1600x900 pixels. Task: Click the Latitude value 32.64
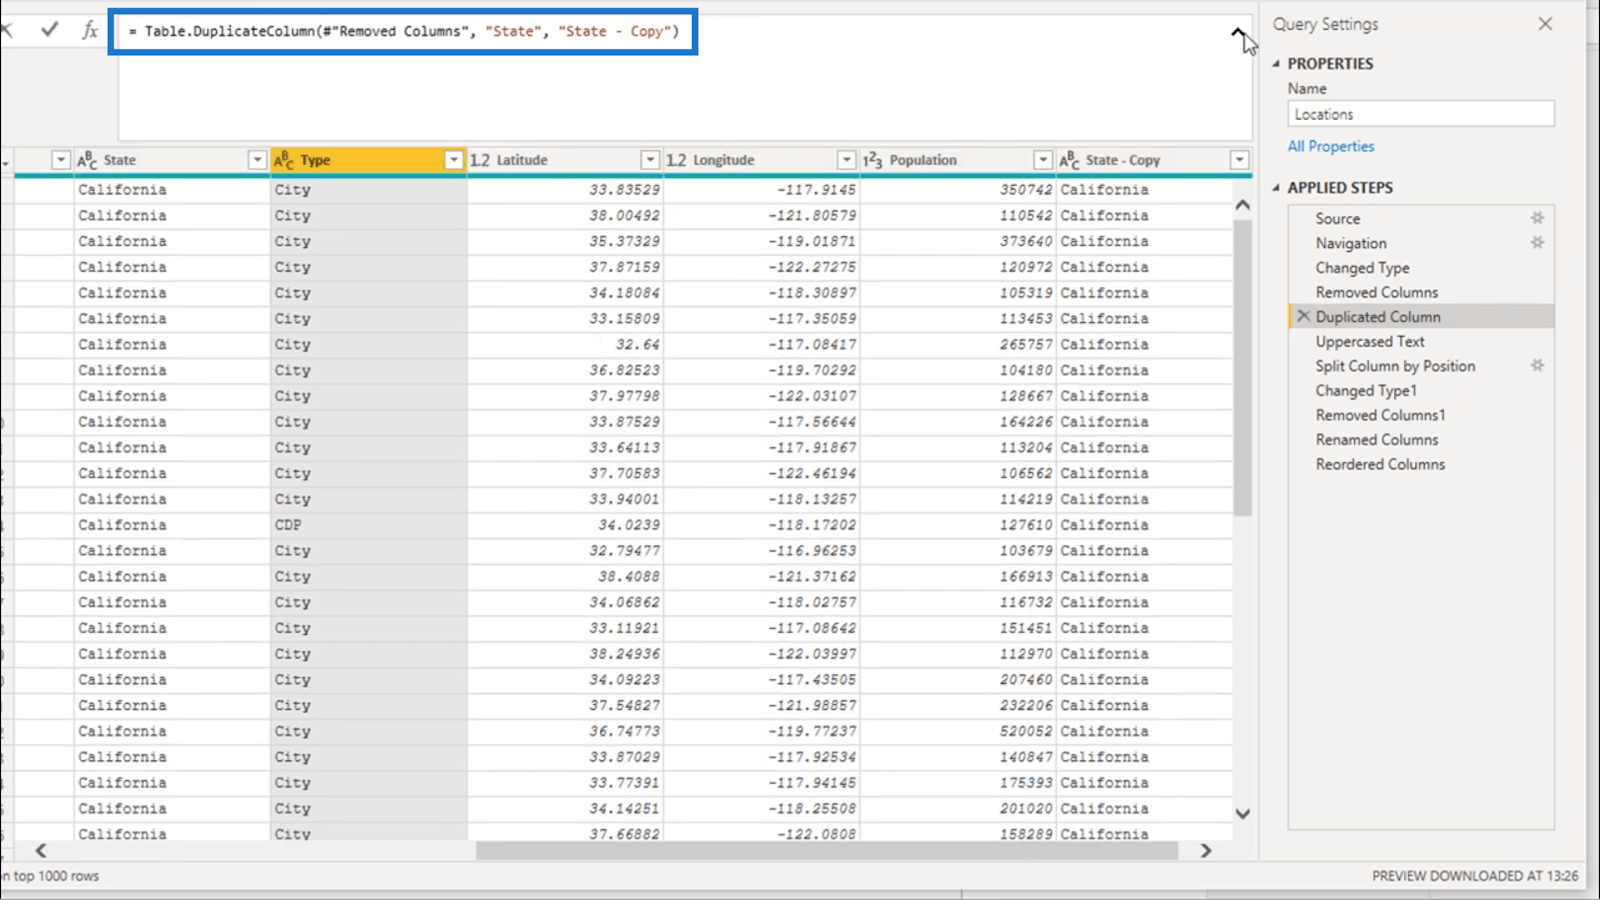[637, 344]
